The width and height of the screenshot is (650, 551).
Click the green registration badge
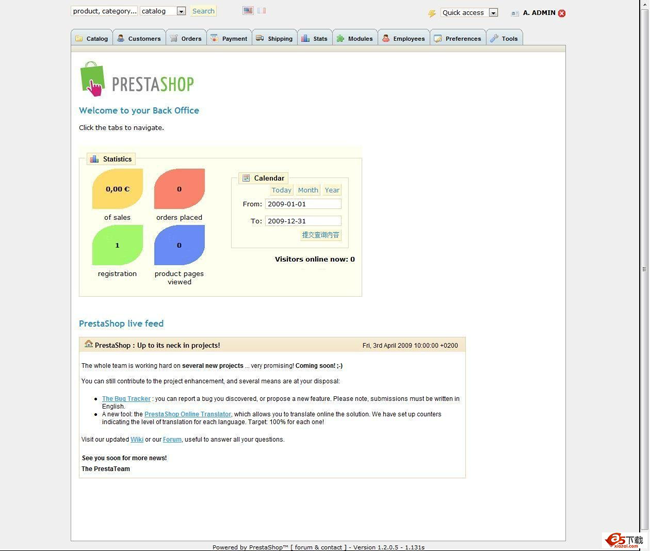pos(118,245)
